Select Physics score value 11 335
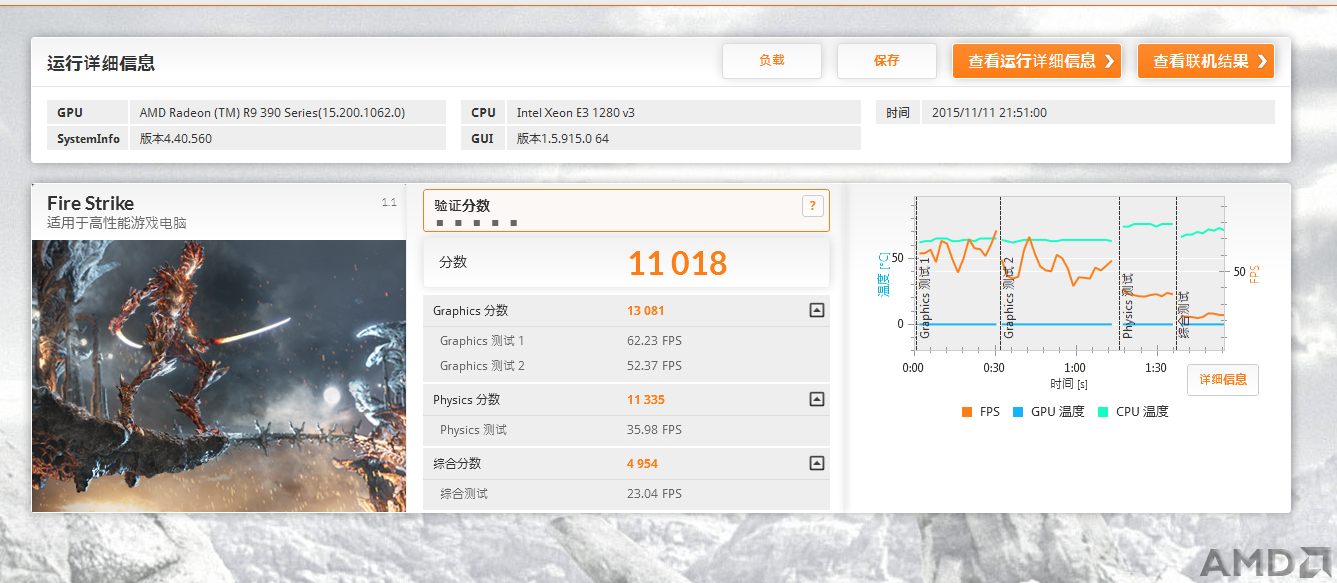Image resolution: width=1337 pixels, height=583 pixels. click(646, 400)
